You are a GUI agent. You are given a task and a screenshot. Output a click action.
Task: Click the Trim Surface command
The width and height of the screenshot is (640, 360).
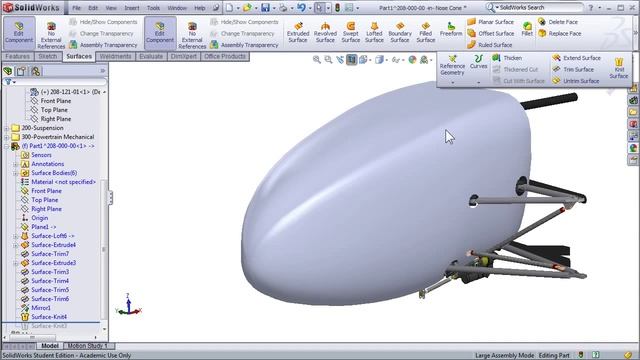(x=573, y=69)
